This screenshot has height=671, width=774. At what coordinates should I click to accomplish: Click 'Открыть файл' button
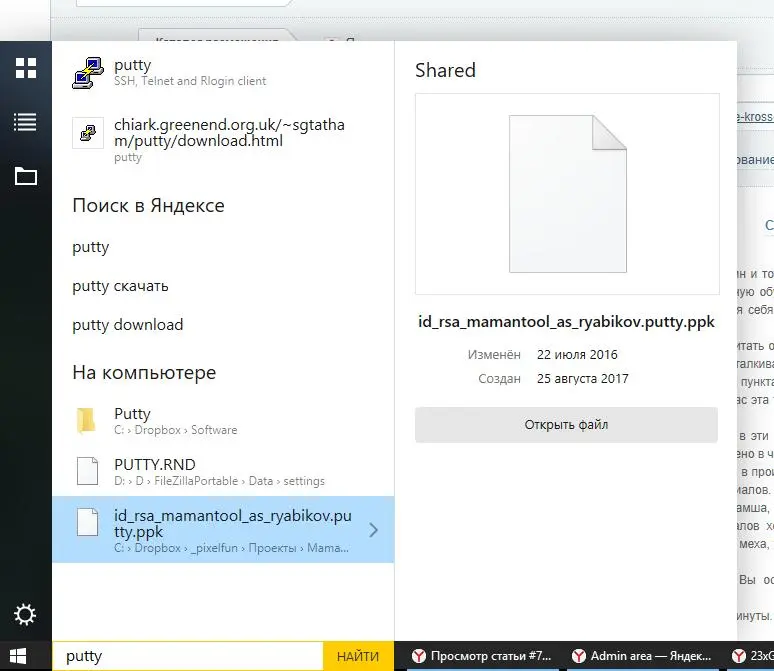[x=566, y=425]
